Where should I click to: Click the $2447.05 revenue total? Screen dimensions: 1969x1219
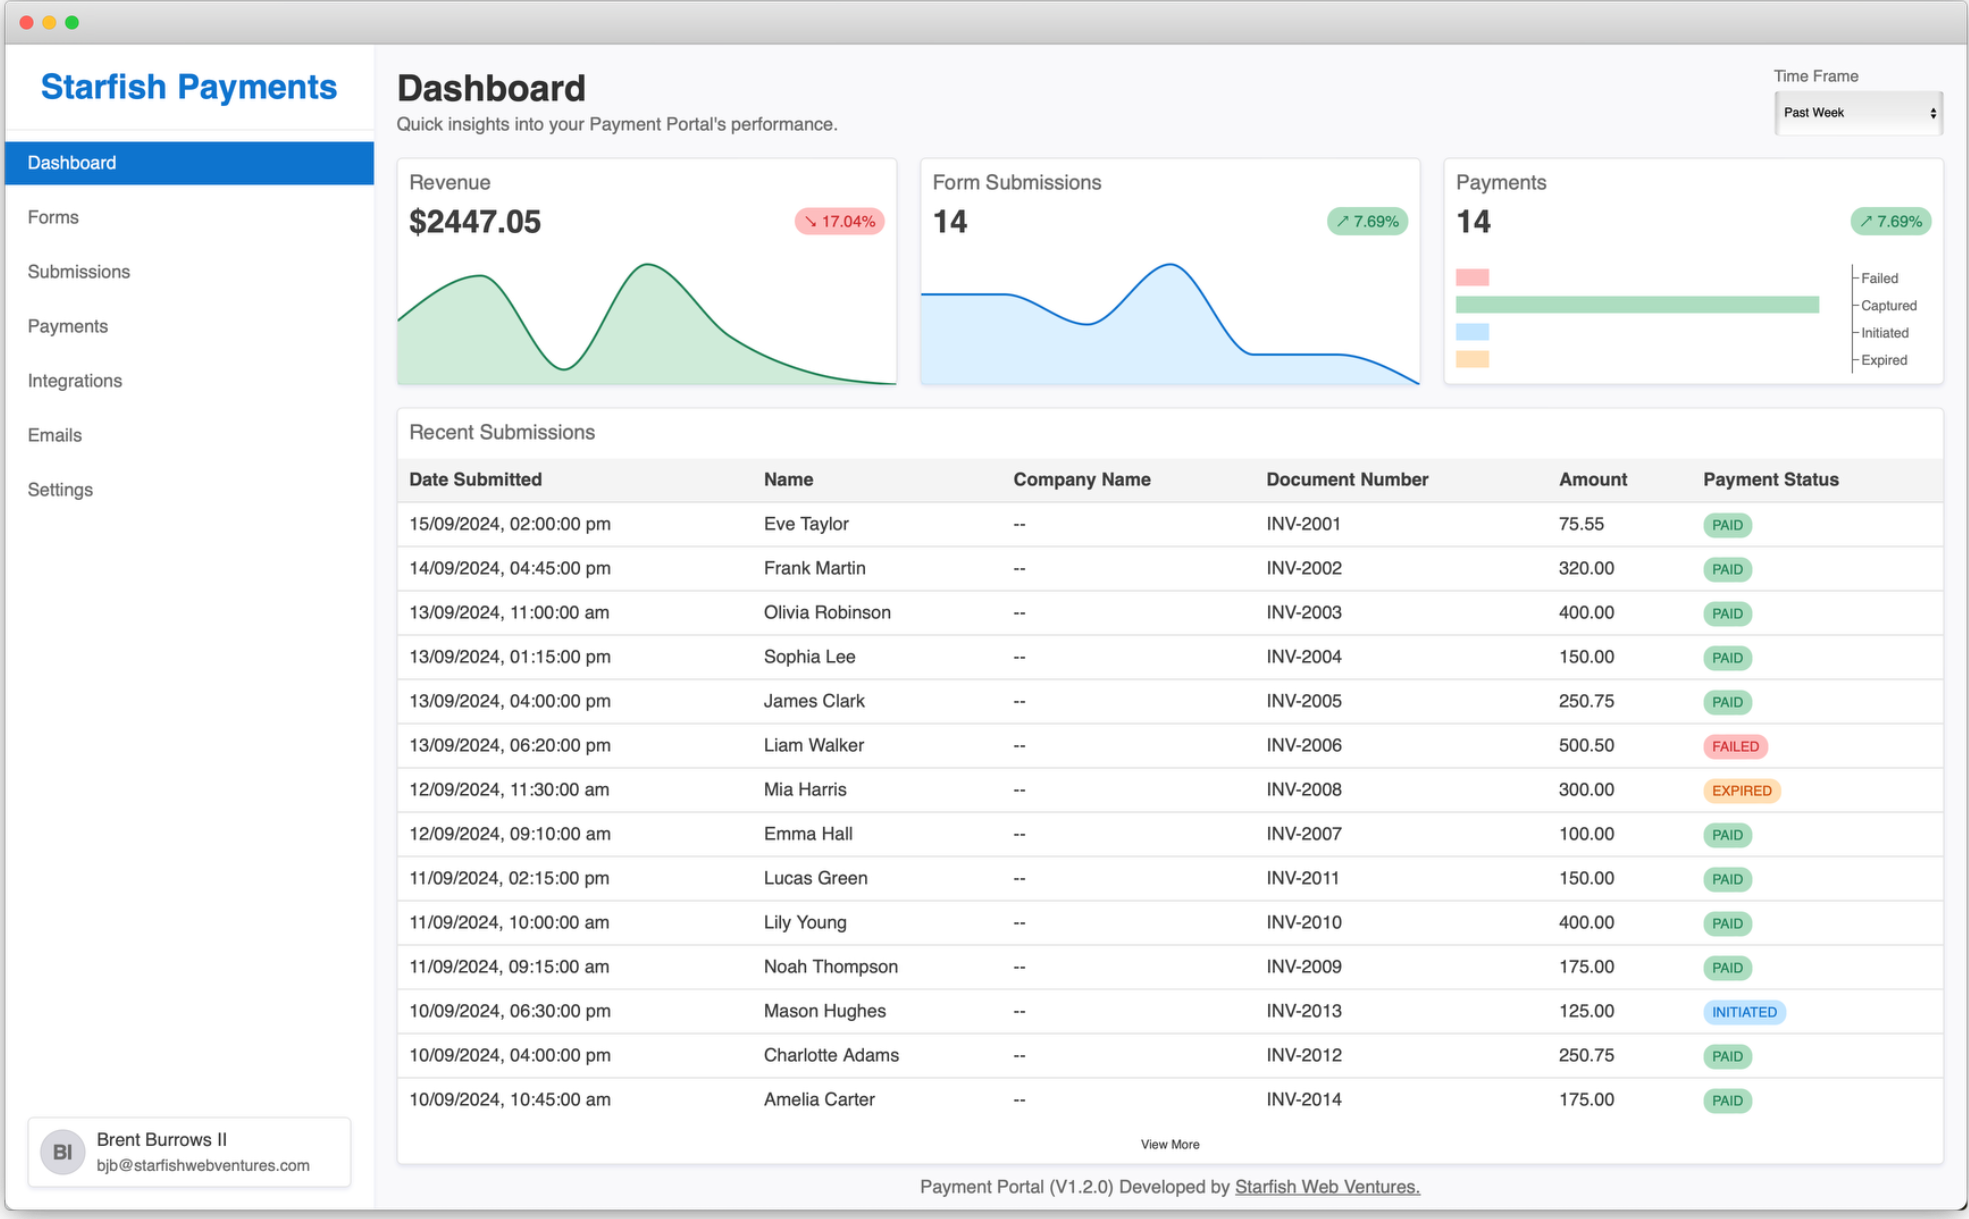[475, 221]
